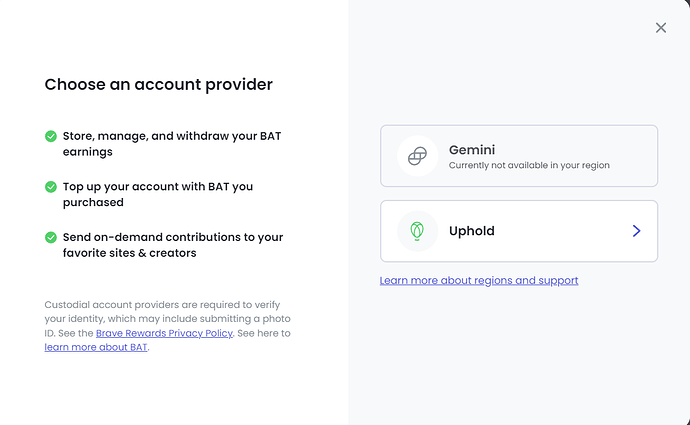This screenshot has height=425, width=690.
Task: Follow the 'learn more about BAT' link
Action: pyautogui.click(x=96, y=347)
